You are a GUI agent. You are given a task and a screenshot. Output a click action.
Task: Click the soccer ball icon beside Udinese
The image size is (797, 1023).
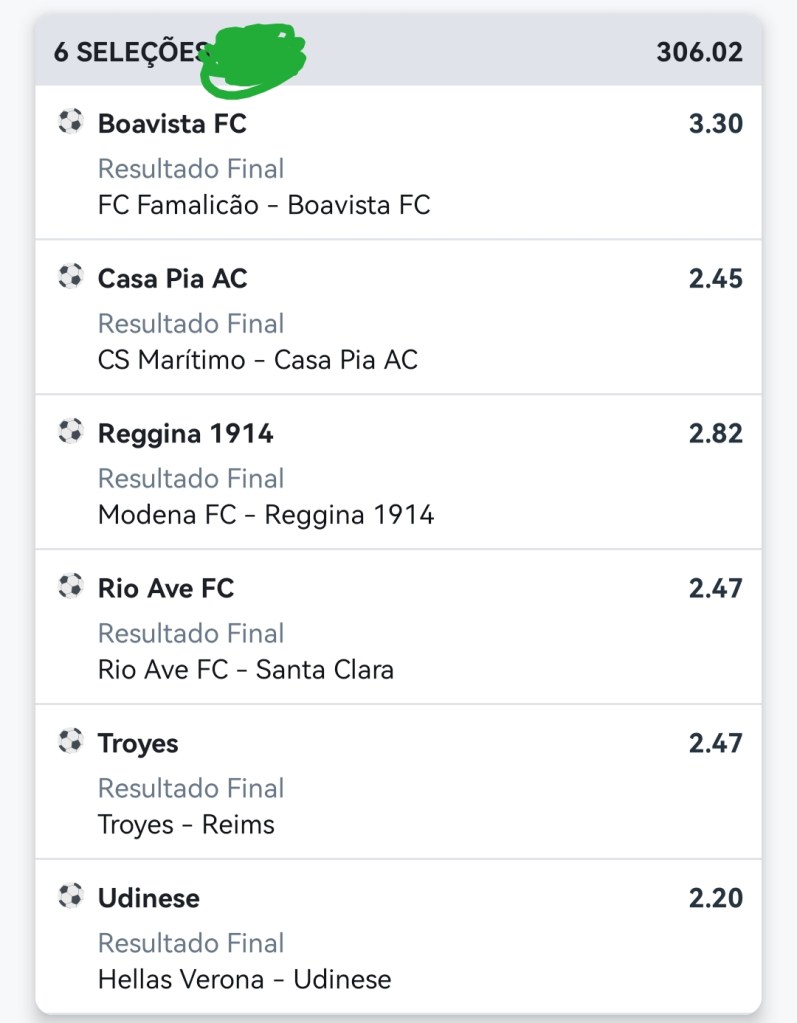click(x=70, y=897)
